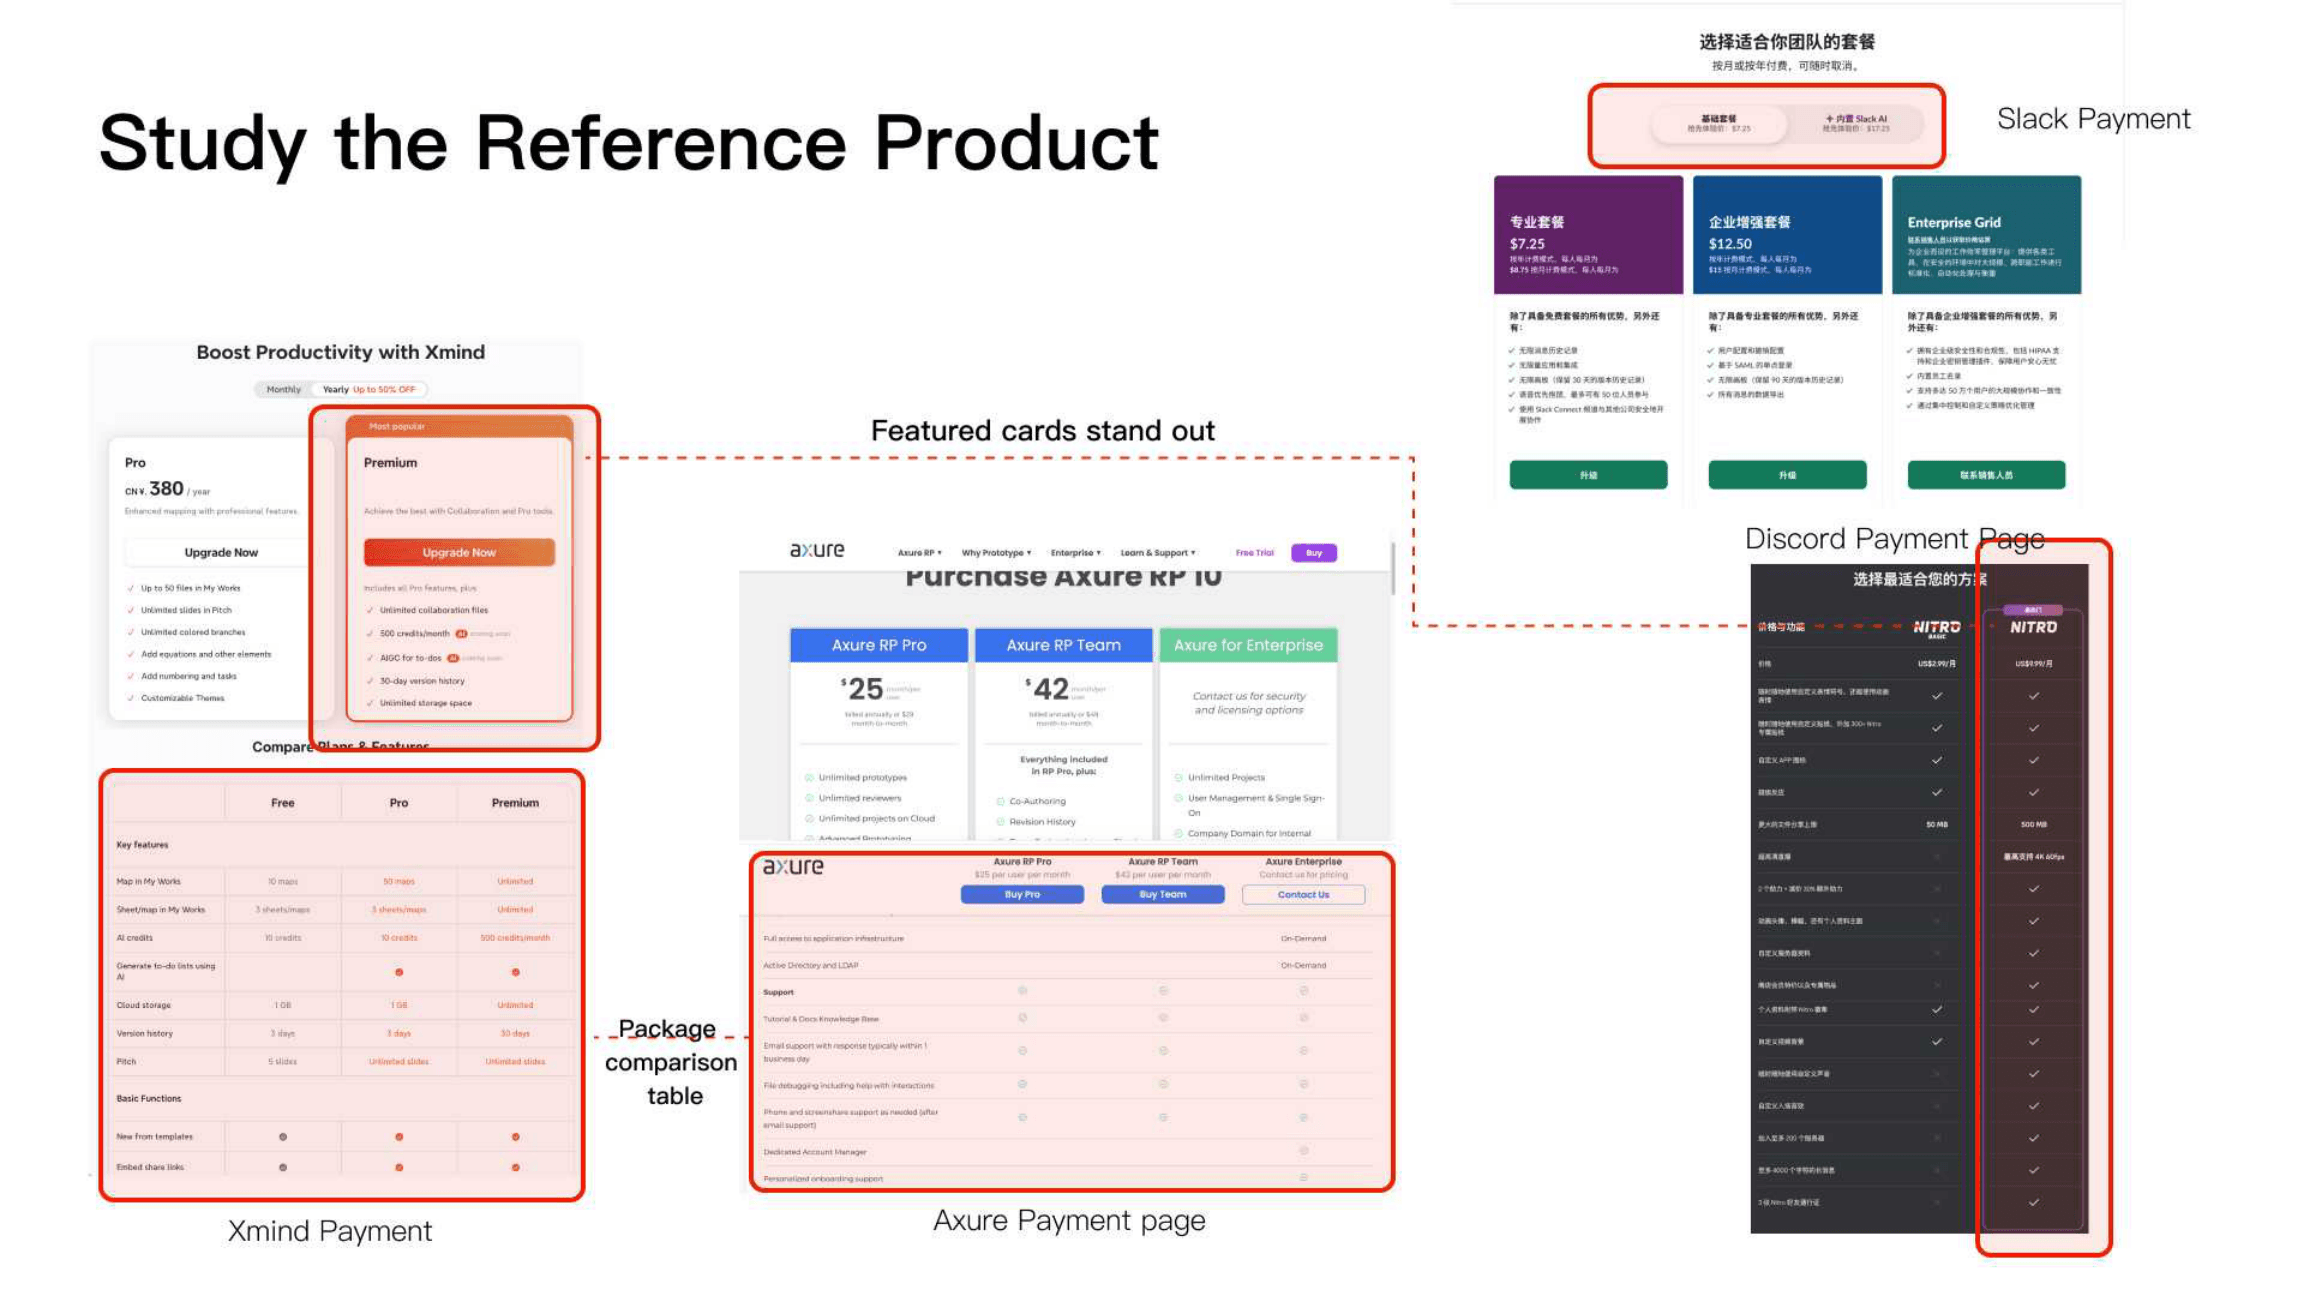The width and height of the screenshot is (2304, 1296).
Task: Click Upgrade Now on the Xmind Pro card
Action: tap(220, 552)
